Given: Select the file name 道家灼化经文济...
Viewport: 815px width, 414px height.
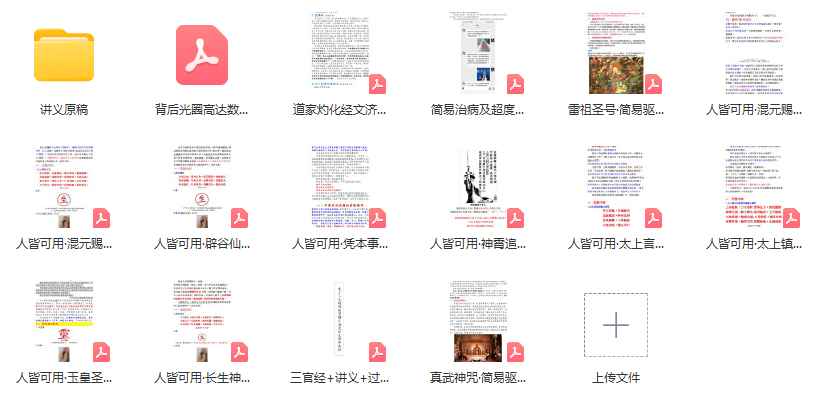Looking at the screenshot, I should pos(339,110).
